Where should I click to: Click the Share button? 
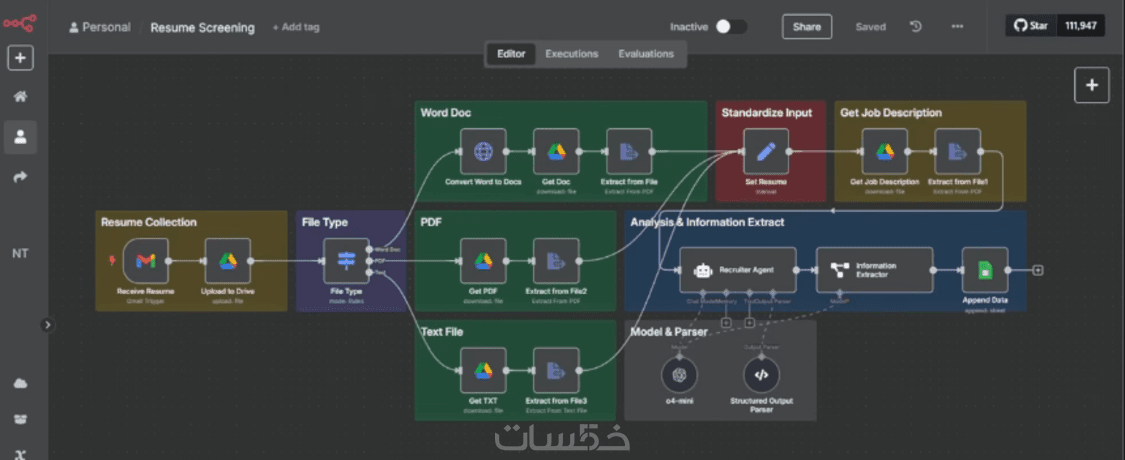tap(807, 27)
